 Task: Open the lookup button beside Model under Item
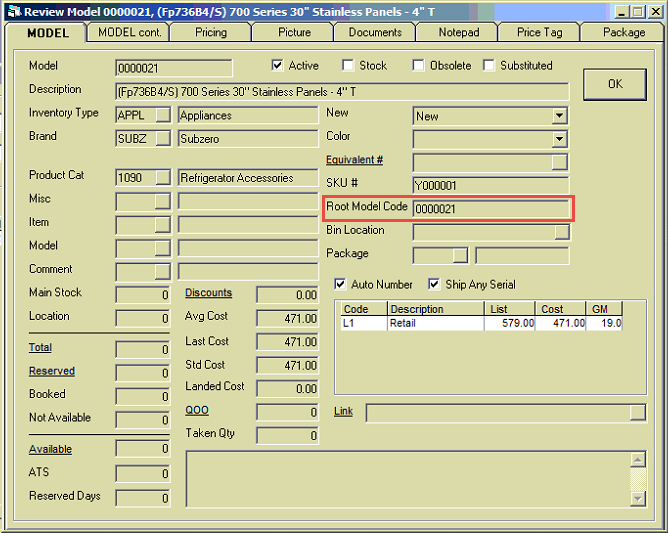162,248
